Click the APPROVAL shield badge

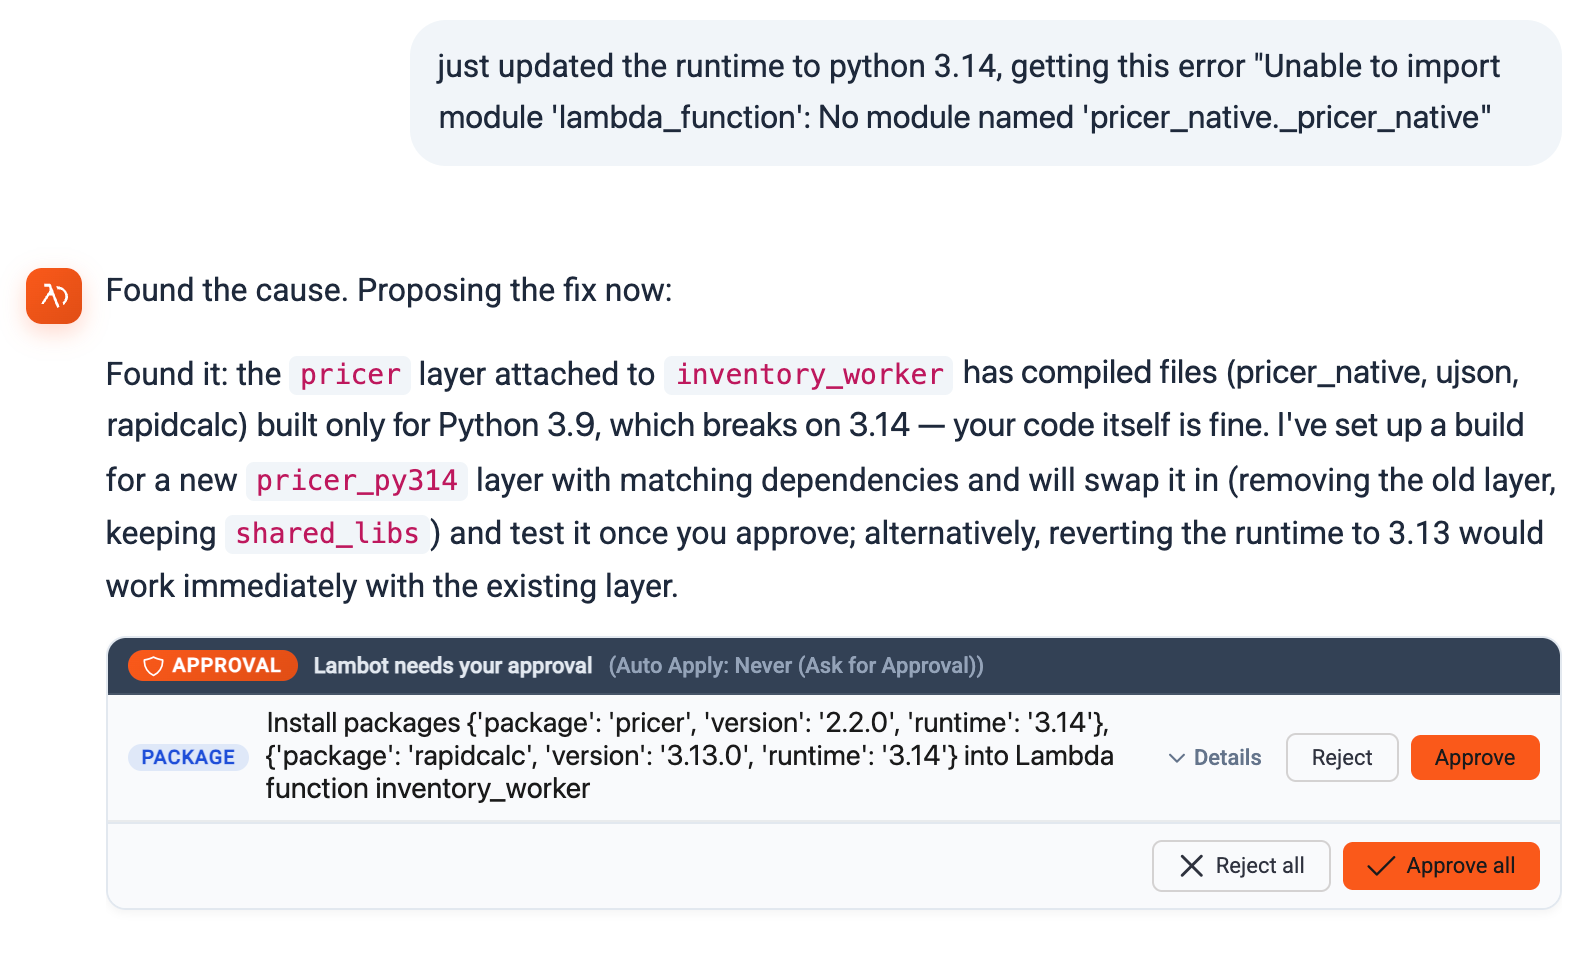coord(213,666)
